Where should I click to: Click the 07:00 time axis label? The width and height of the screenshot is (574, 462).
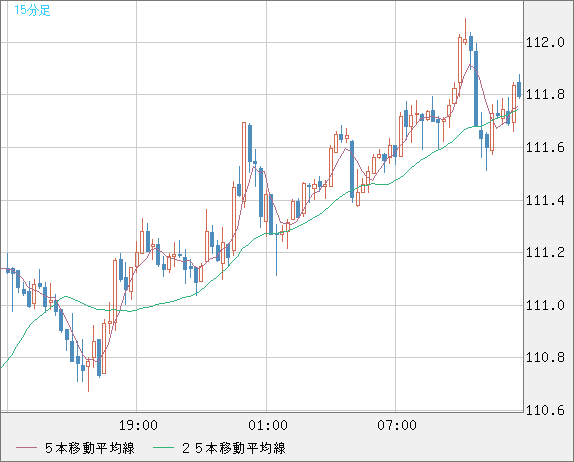[397, 425]
